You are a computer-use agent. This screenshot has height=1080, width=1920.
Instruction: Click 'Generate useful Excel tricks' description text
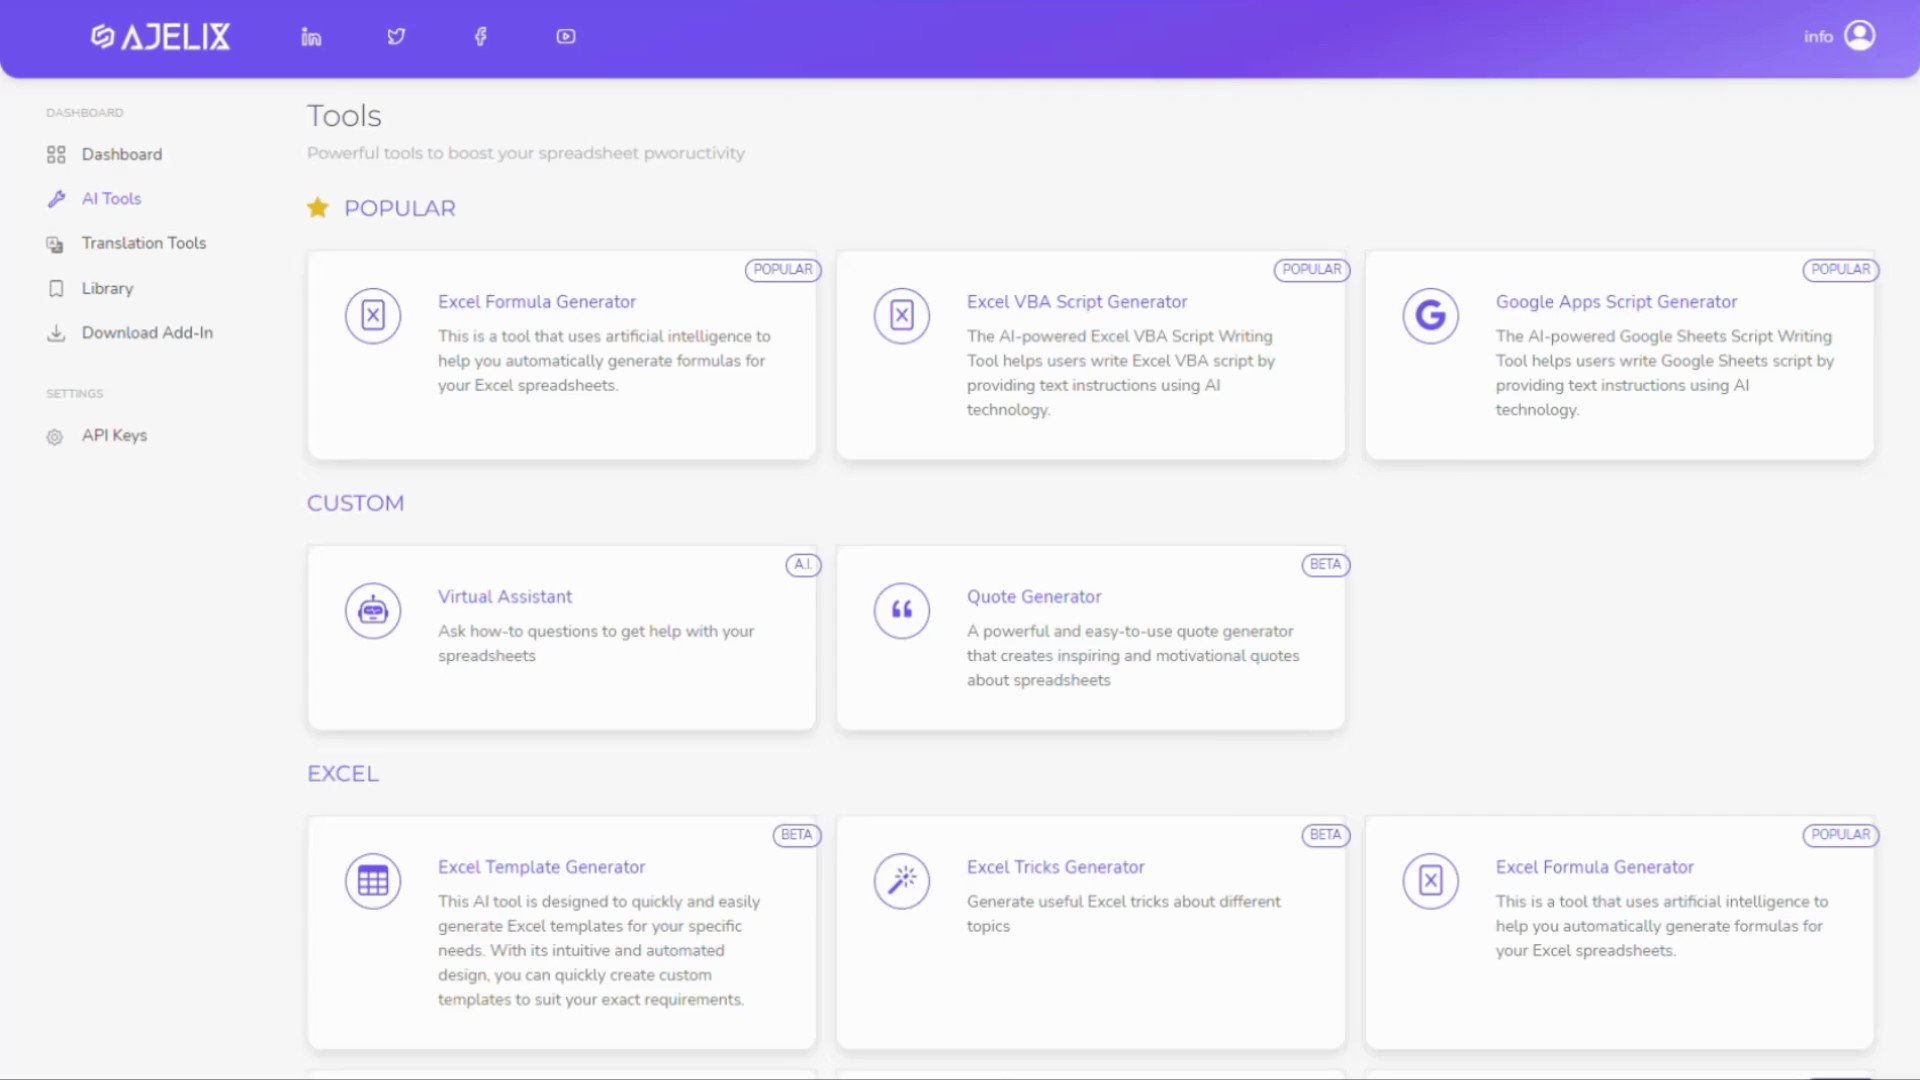[x=1123, y=914]
